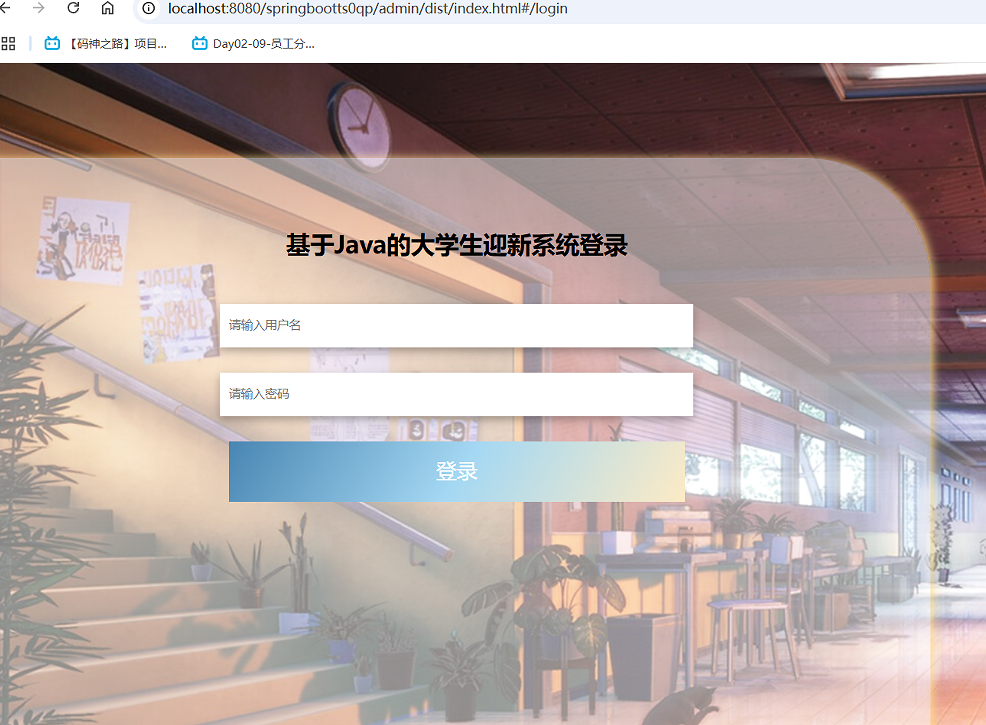This screenshot has width=986, height=725.
Task: View site information icon in address bar
Action: pos(148,8)
